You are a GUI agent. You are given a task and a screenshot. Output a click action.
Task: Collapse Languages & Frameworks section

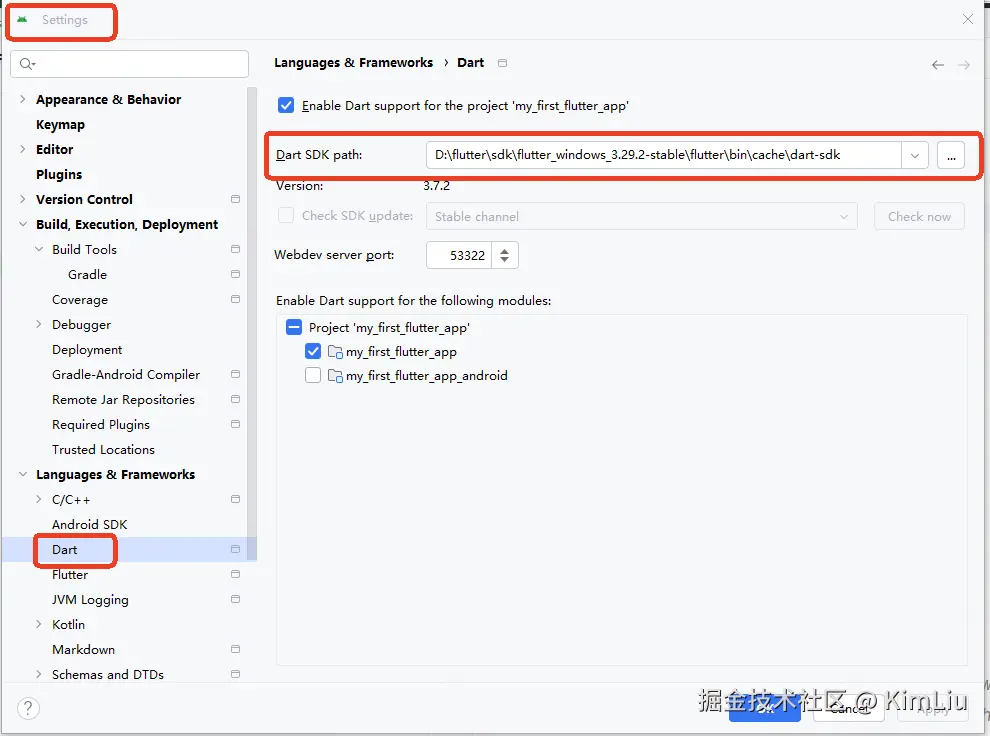point(23,475)
